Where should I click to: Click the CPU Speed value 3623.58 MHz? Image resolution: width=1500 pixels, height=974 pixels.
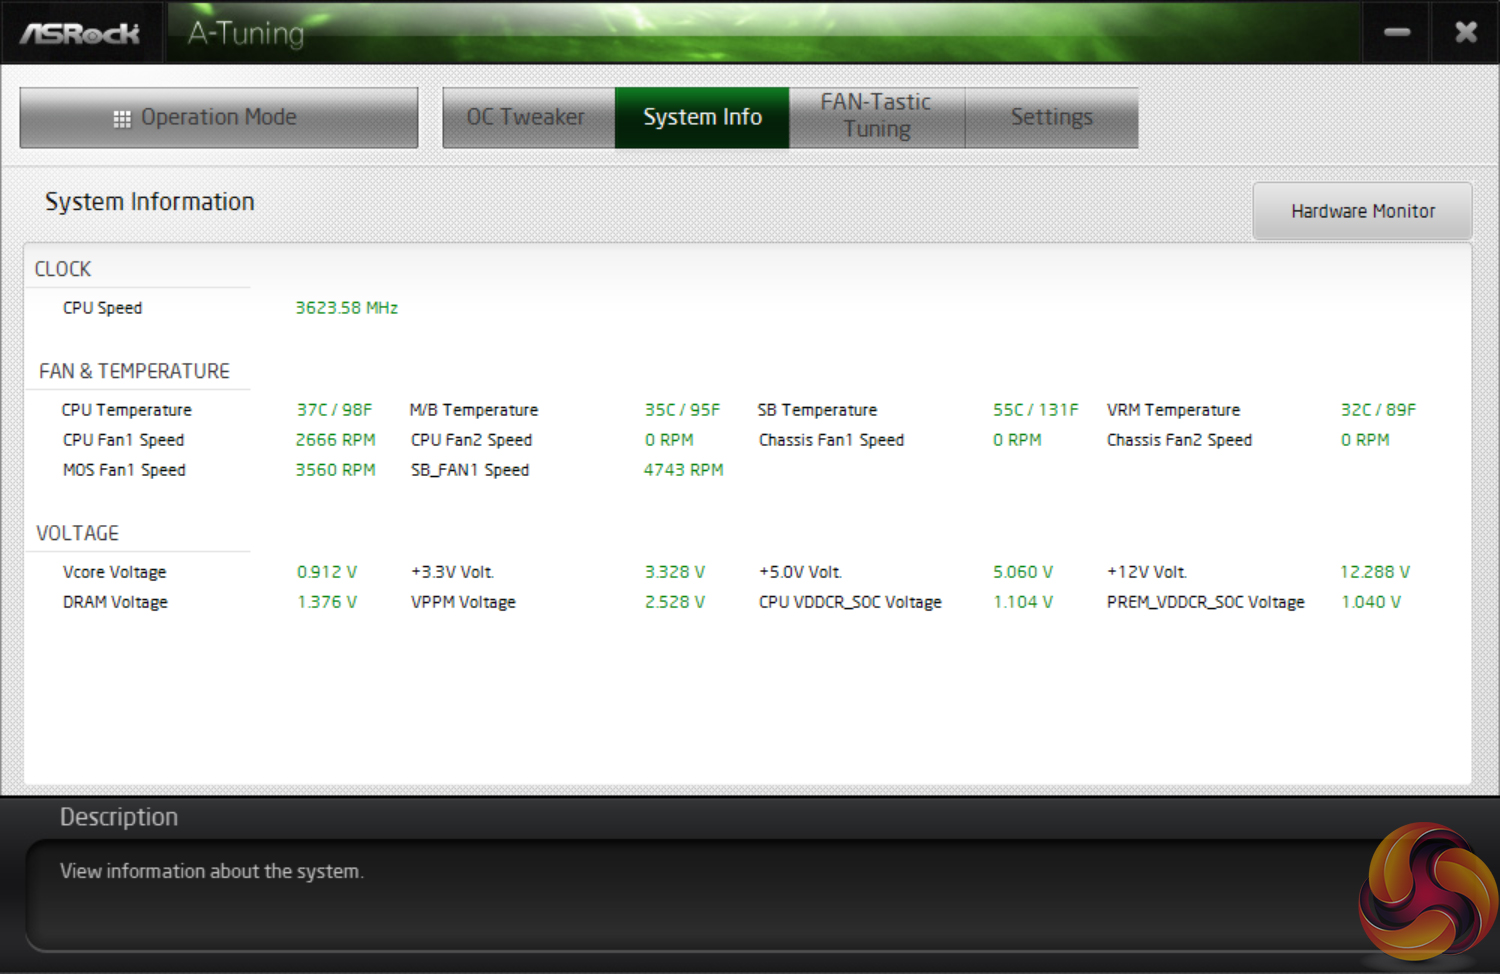(346, 308)
